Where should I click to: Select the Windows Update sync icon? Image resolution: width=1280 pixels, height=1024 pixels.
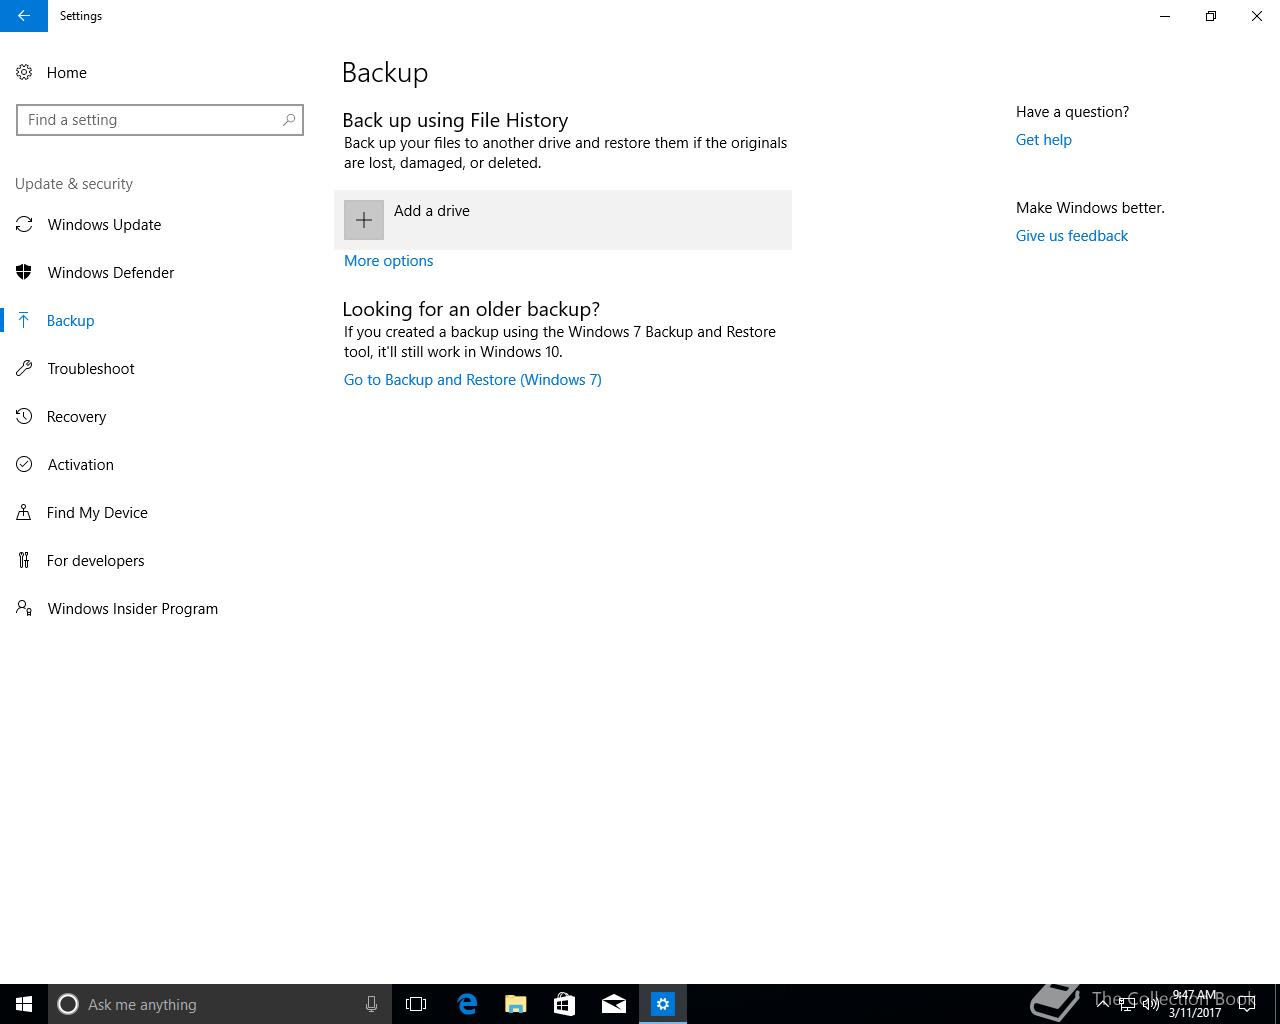[24, 224]
